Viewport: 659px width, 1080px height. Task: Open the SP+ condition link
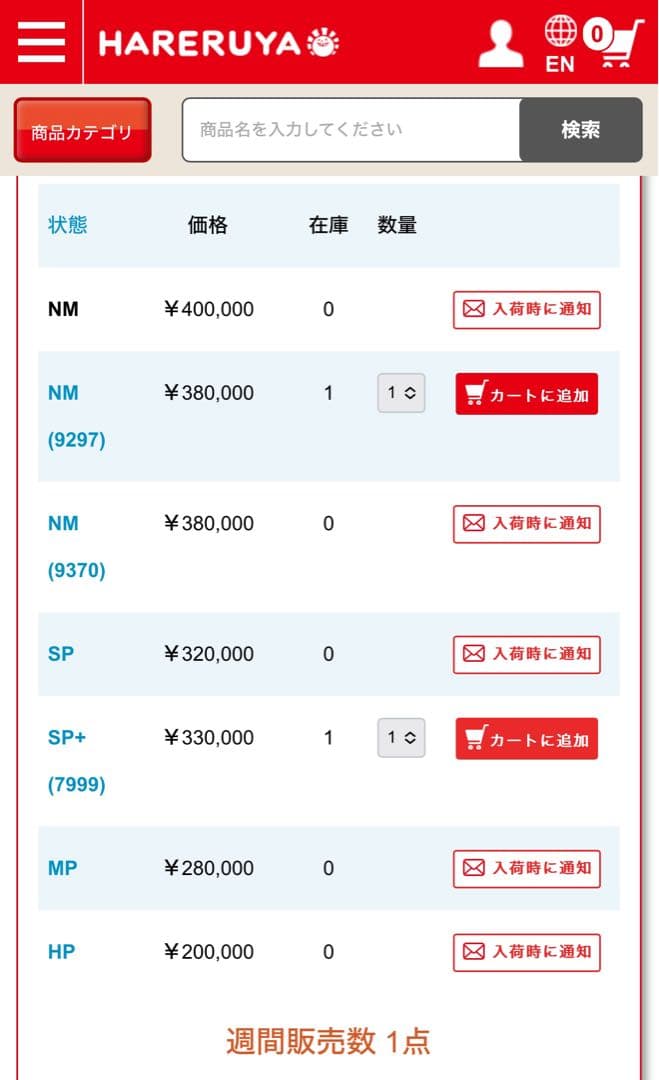click(67, 738)
